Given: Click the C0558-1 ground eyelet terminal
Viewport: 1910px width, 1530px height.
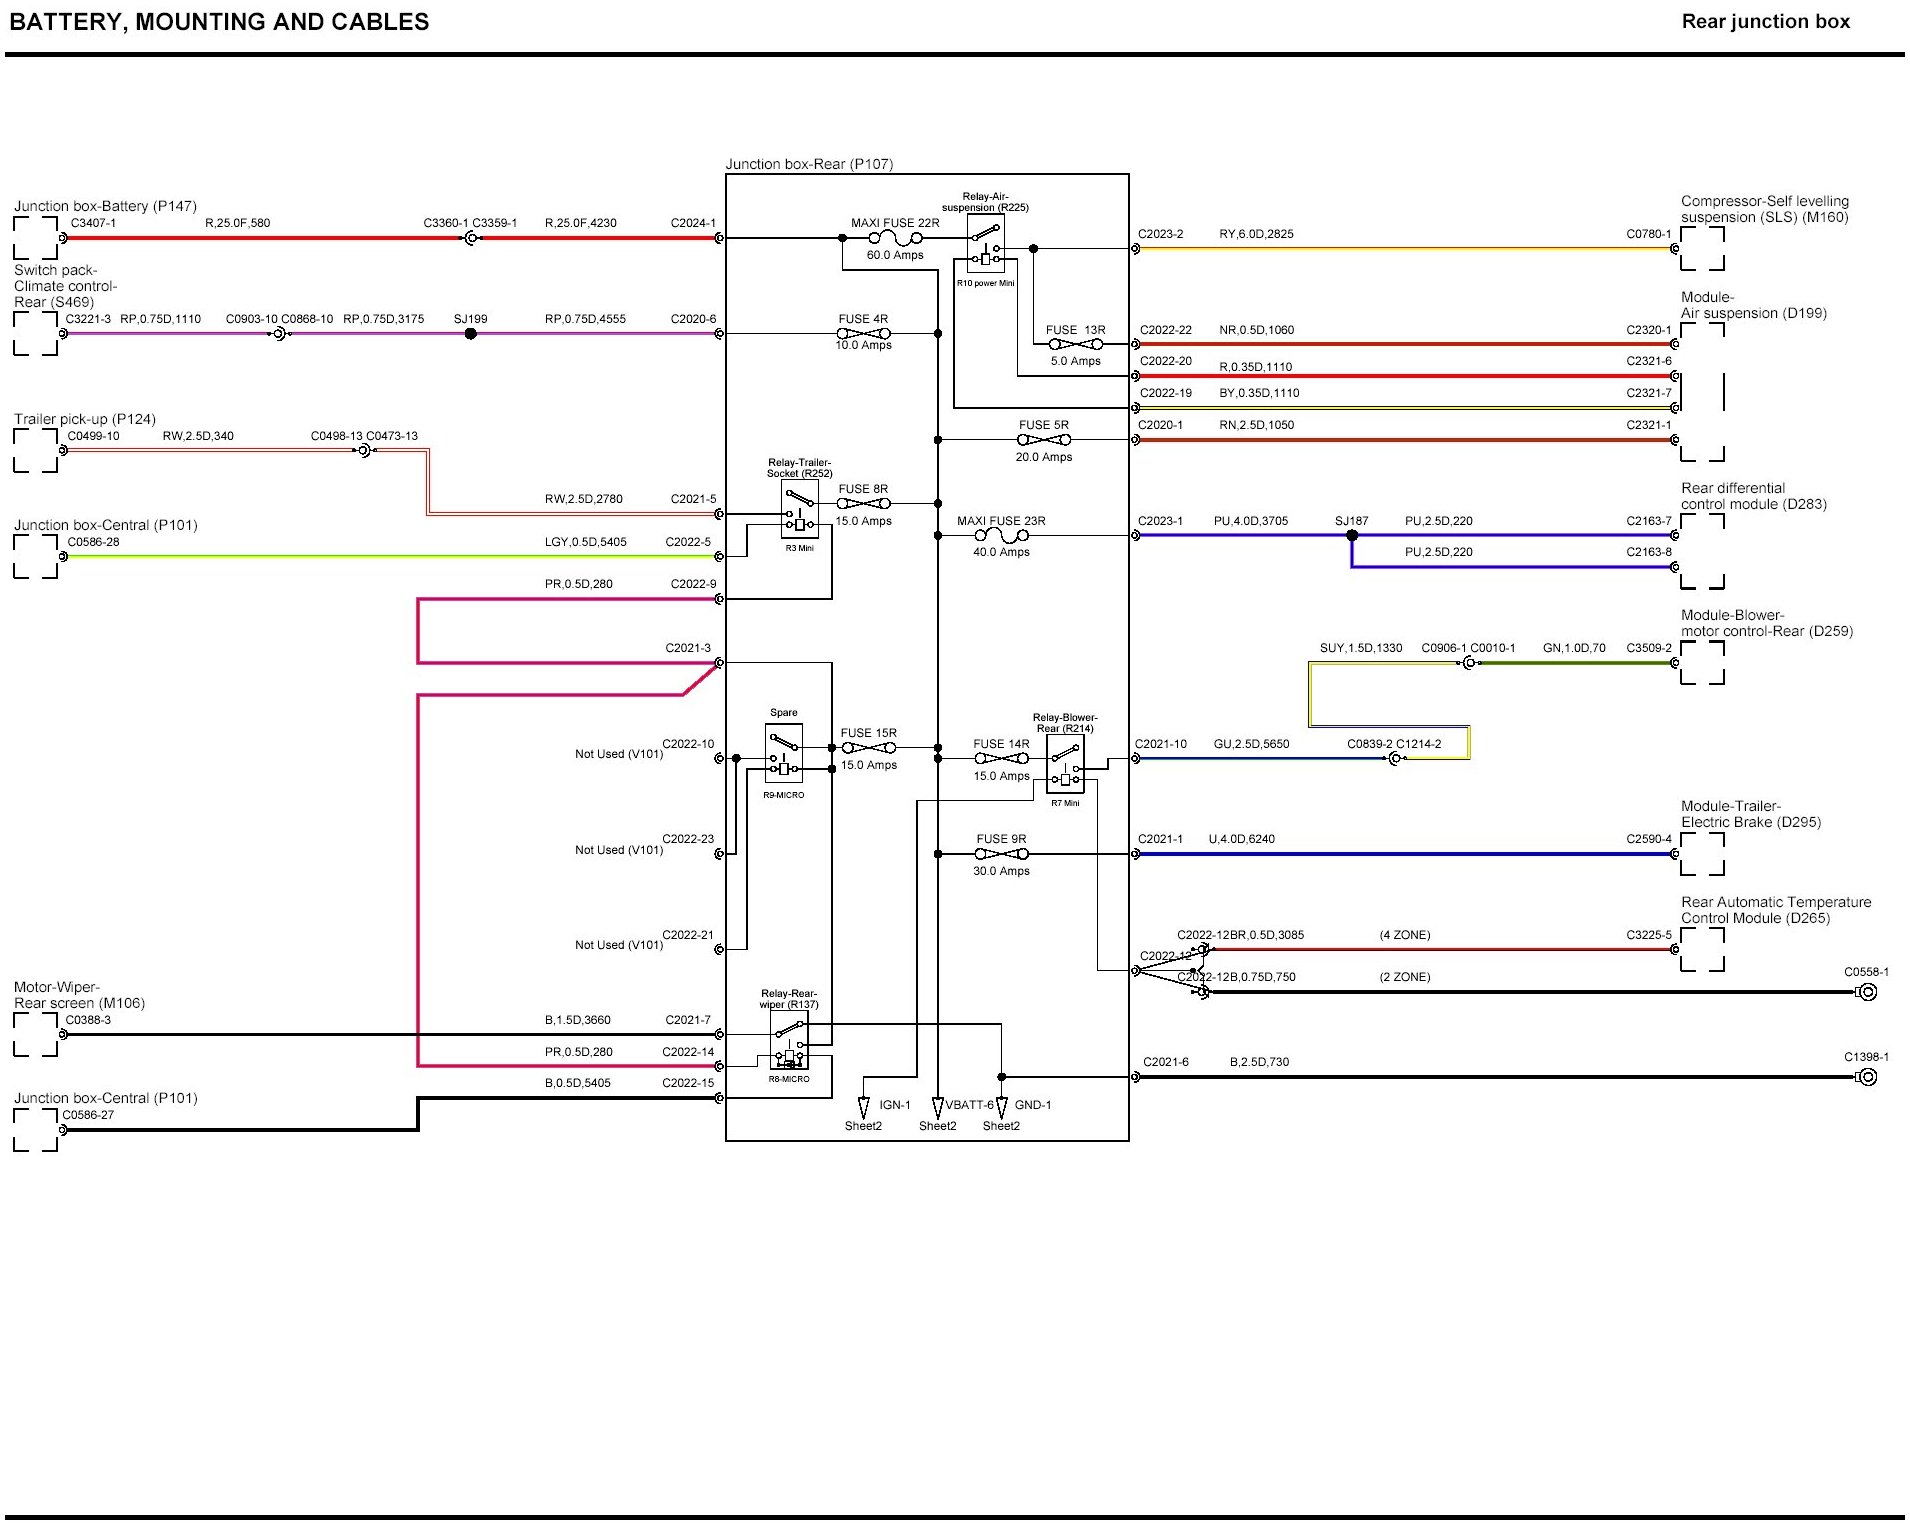Looking at the screenshot, I should pyautogui.click(x=1866, y=992).
